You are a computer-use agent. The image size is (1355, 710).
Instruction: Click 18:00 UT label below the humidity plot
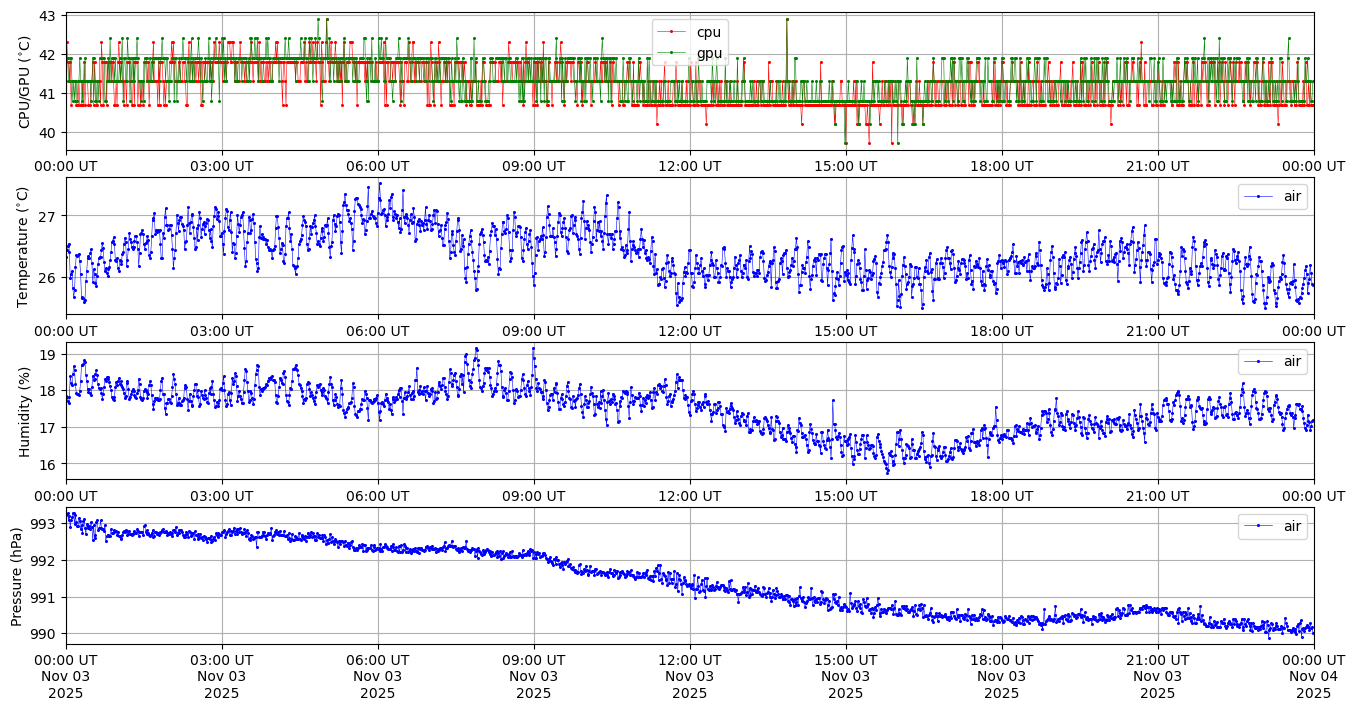pos(1001,495)
